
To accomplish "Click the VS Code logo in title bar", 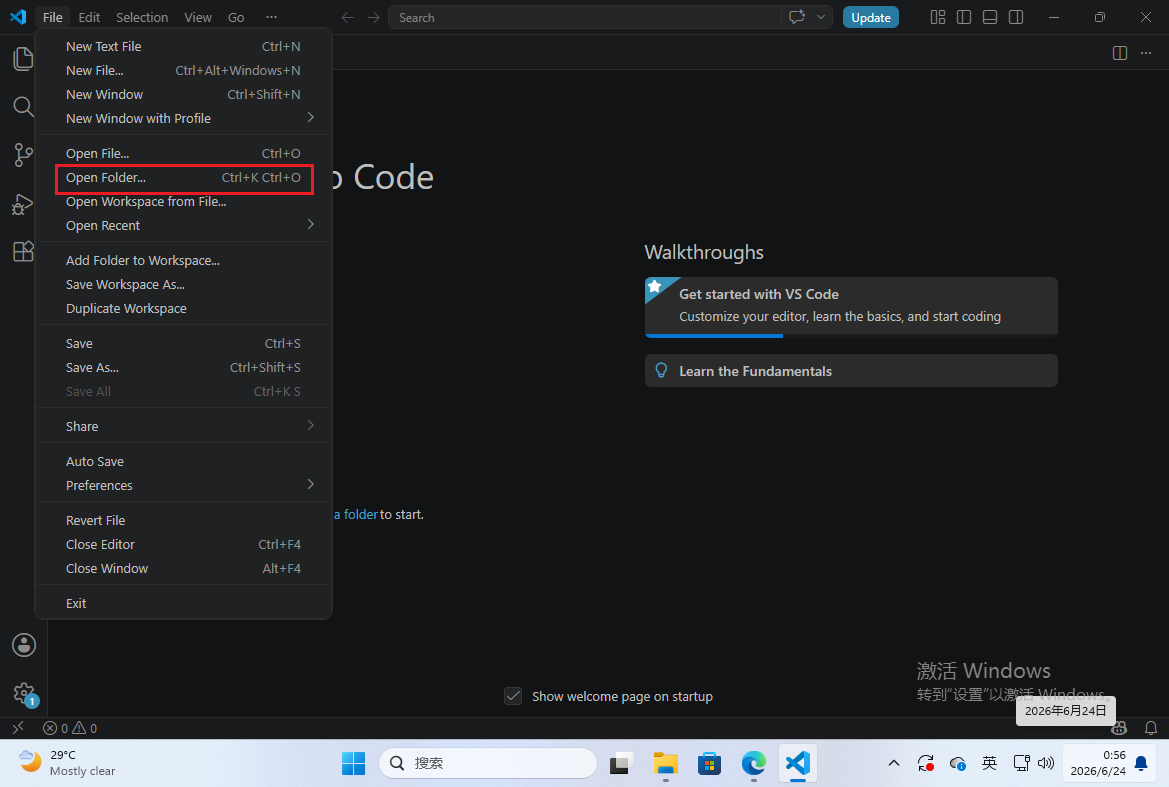I will (18, 16).
